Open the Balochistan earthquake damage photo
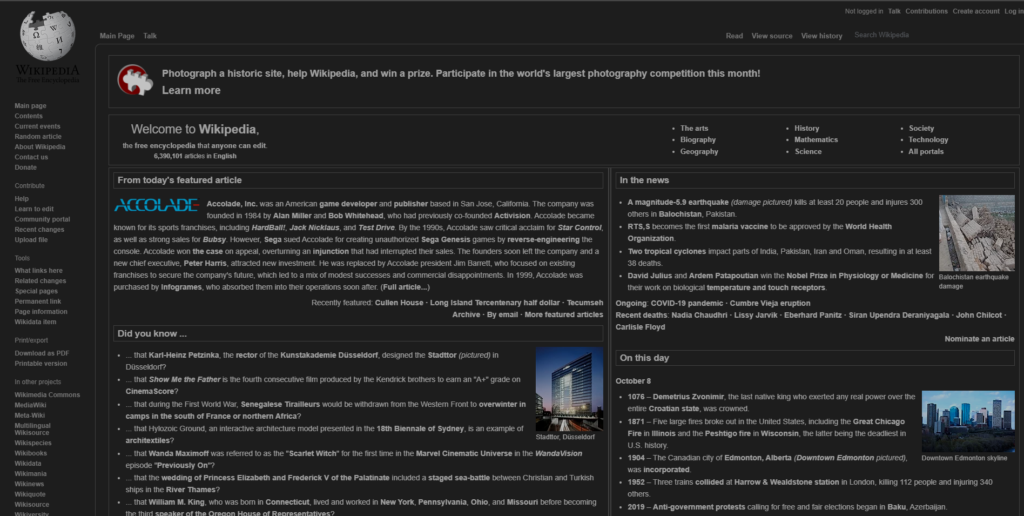 pyautogui.click(x=976, y=233)
